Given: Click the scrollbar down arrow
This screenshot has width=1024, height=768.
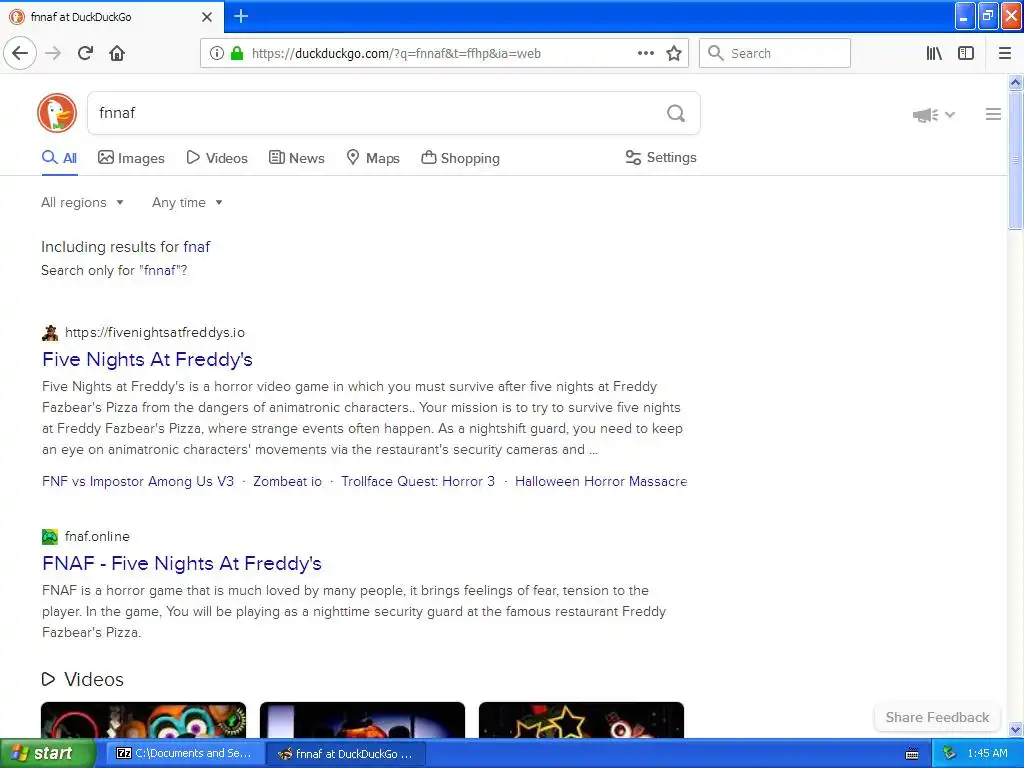Looking at the screenshot, I should coord(1015,729).
